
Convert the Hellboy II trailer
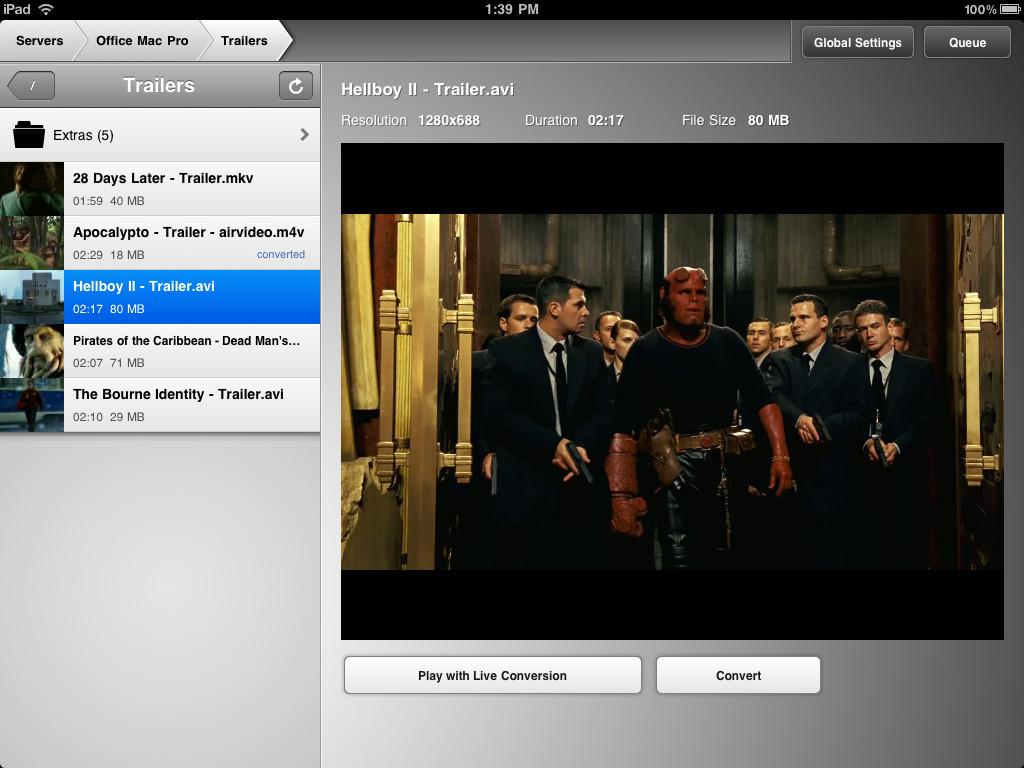(738, 675)
